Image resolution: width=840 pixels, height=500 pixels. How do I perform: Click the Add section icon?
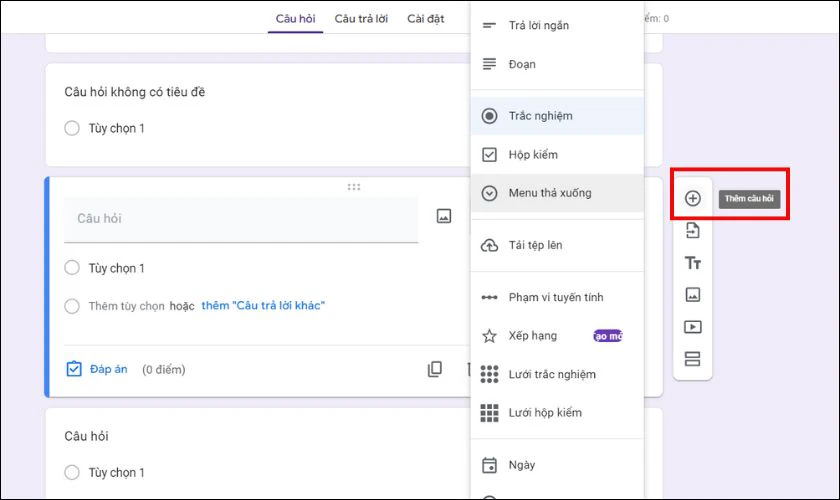point(692,359)
